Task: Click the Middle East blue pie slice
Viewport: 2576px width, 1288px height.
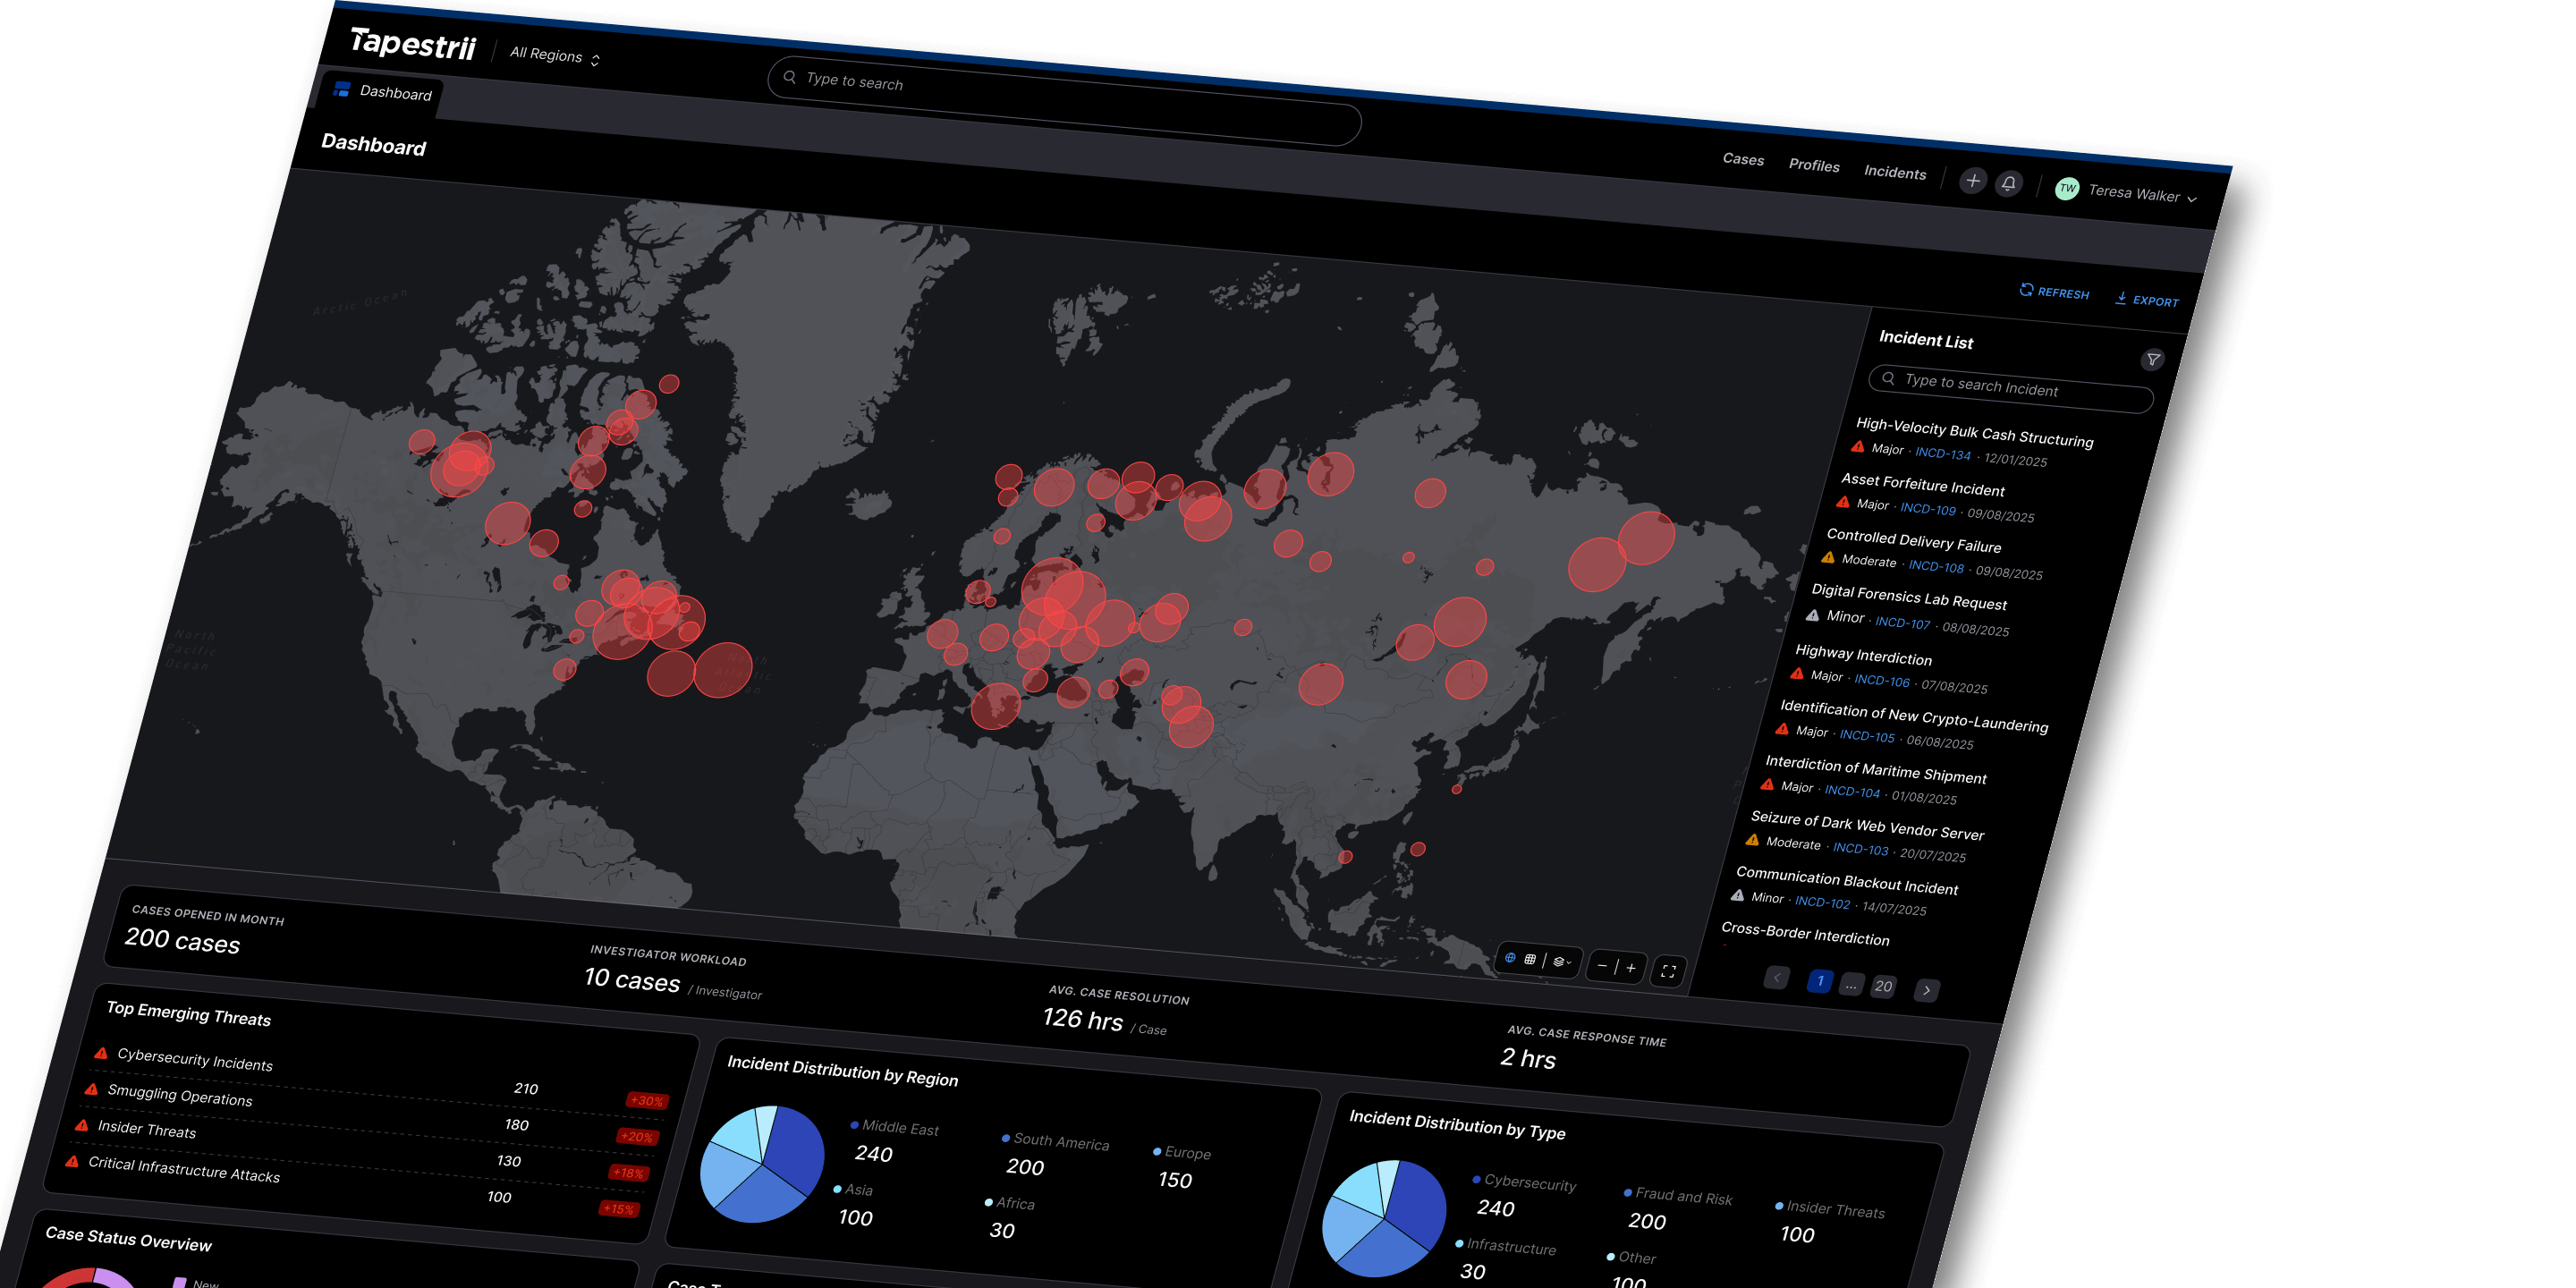Action: point(793,1150)
